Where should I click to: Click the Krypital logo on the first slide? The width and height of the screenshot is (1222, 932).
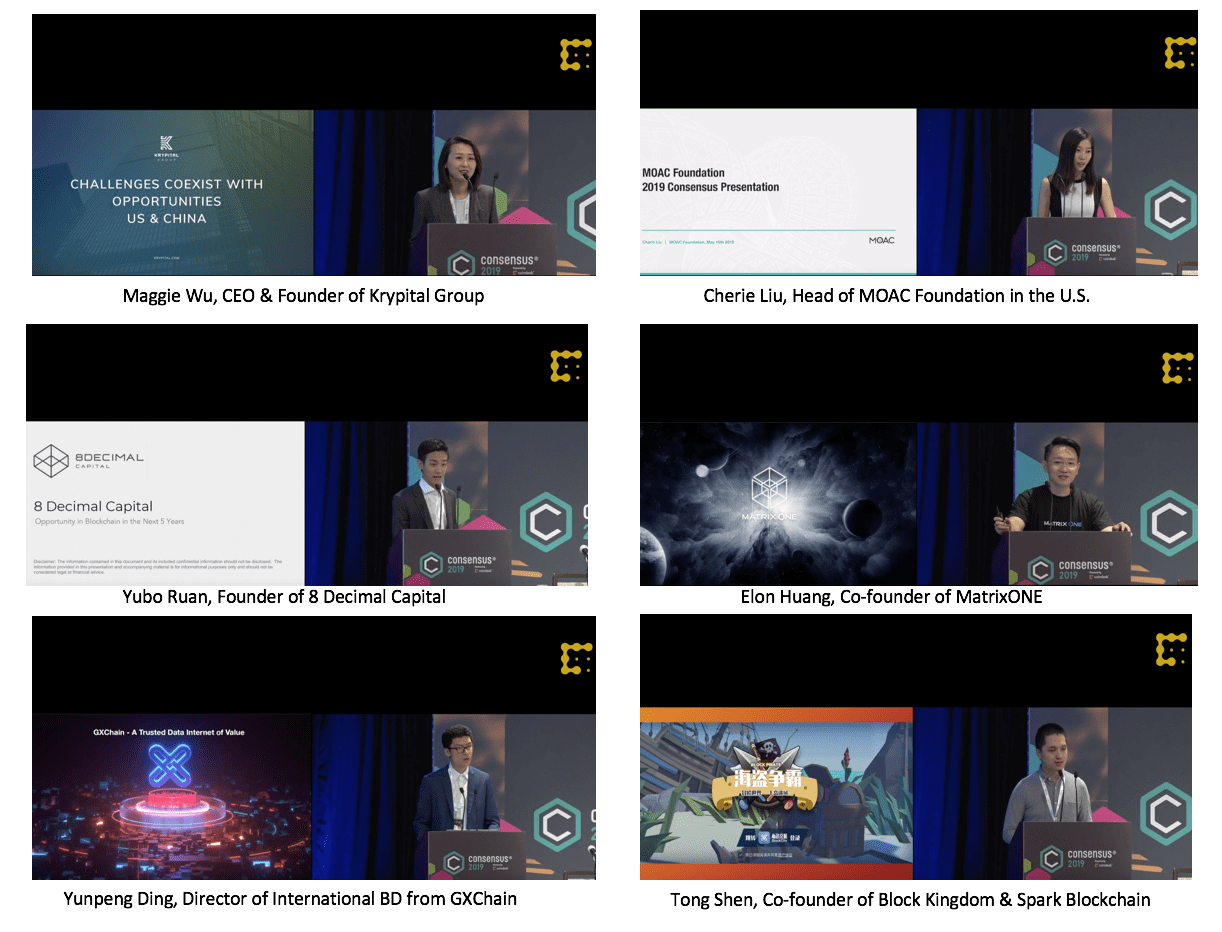pos(166,147)
